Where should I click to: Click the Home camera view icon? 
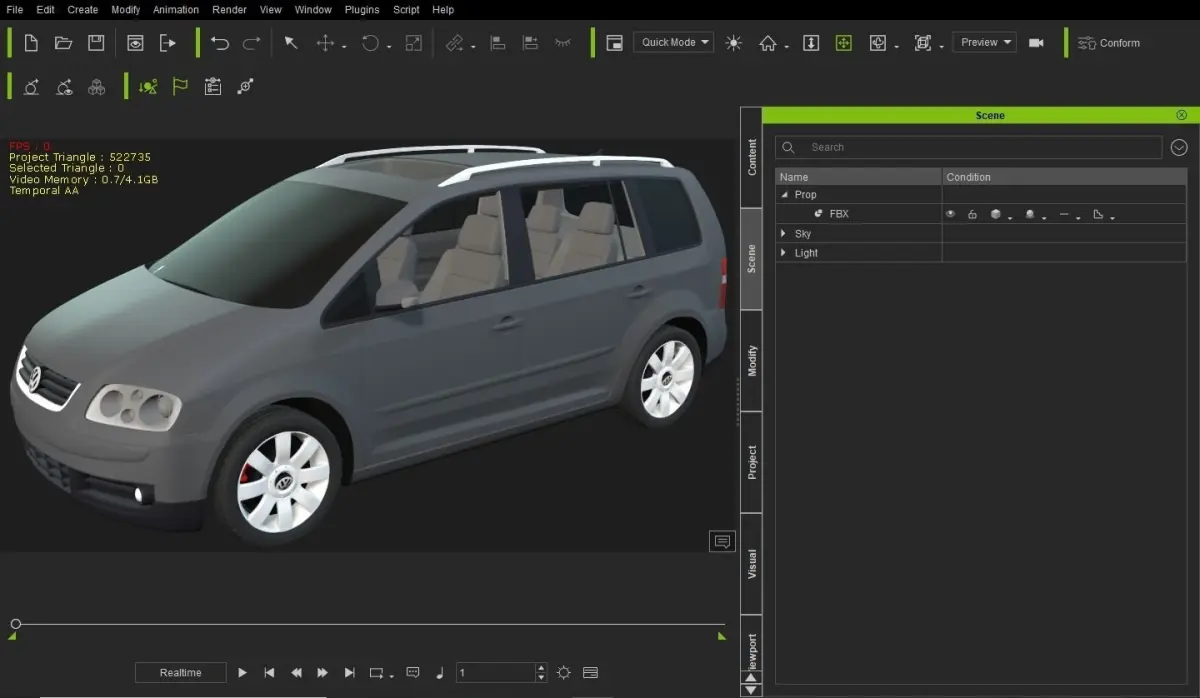coord(768,43)
